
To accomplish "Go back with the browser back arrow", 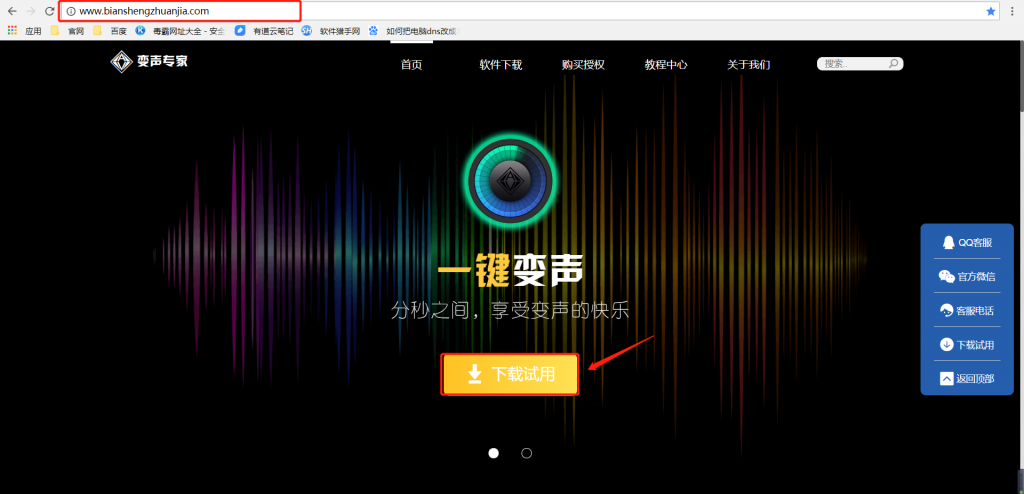I will pos(12,11).
